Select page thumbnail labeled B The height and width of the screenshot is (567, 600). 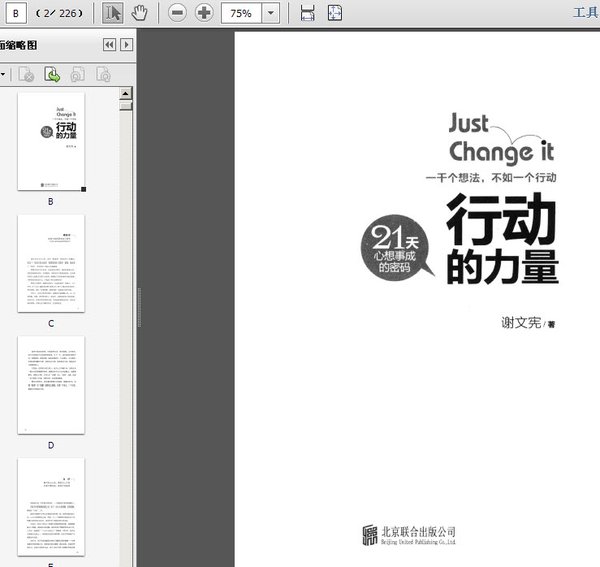51,141
